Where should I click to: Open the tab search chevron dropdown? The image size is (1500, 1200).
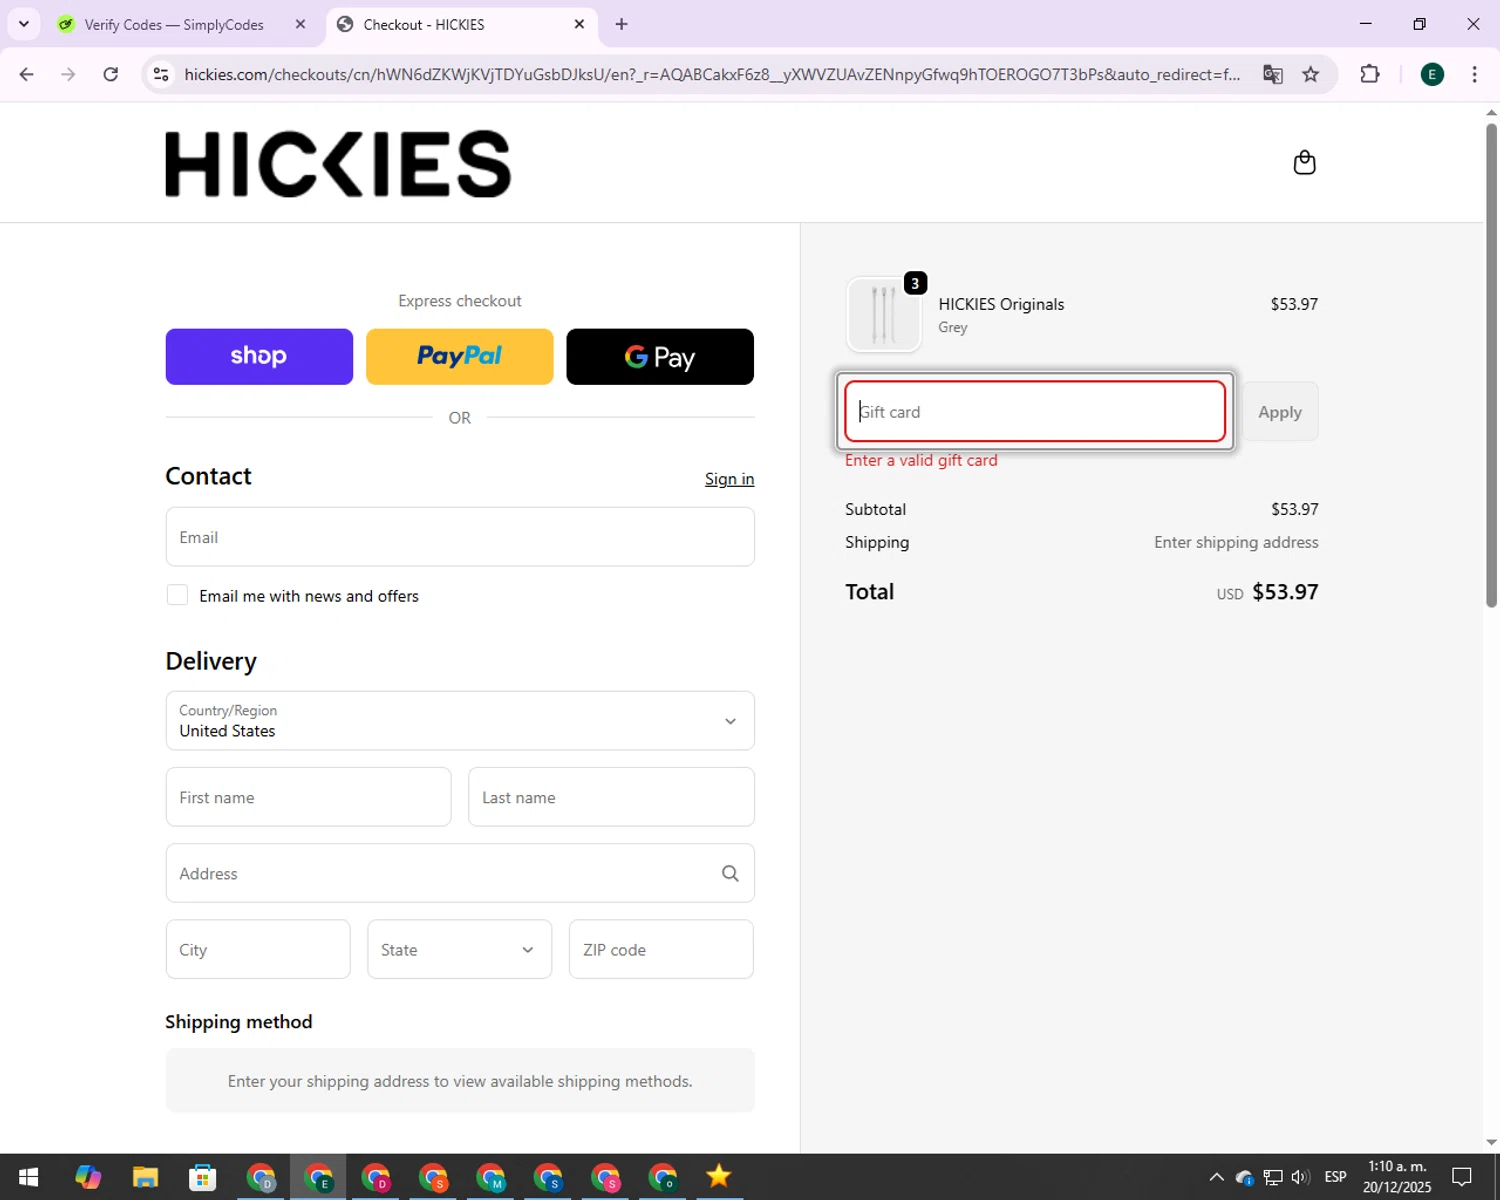[24, 24]
